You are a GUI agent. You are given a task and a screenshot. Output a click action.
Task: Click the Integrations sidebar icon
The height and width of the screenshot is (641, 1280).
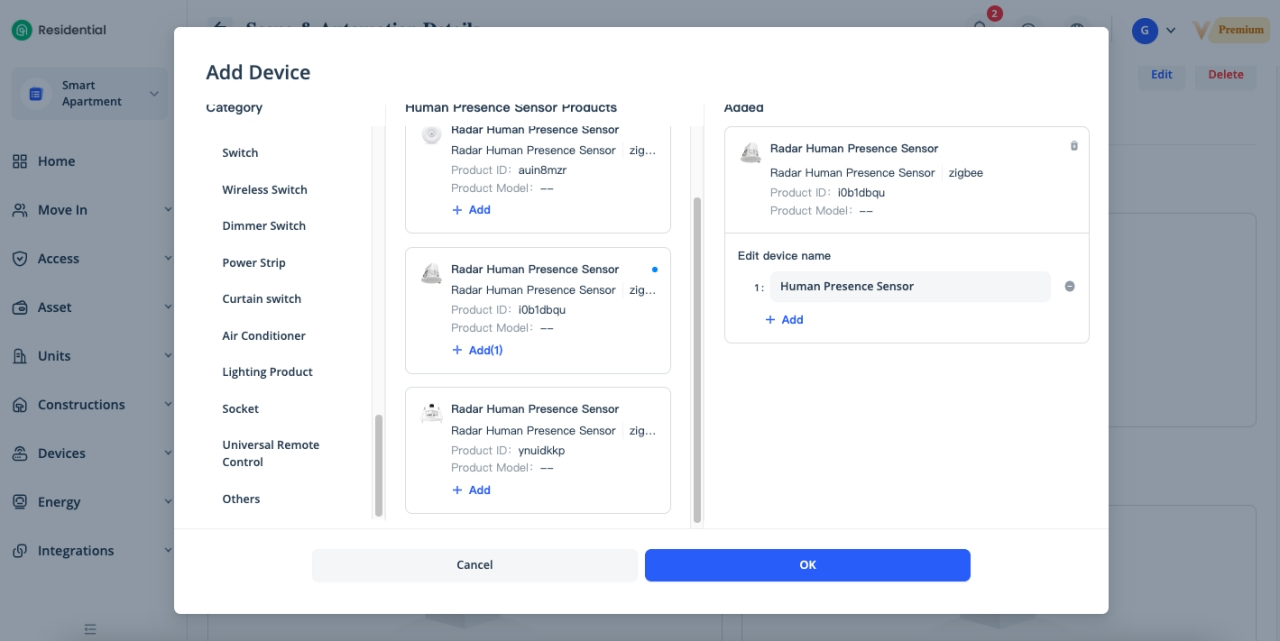point(19,551)
